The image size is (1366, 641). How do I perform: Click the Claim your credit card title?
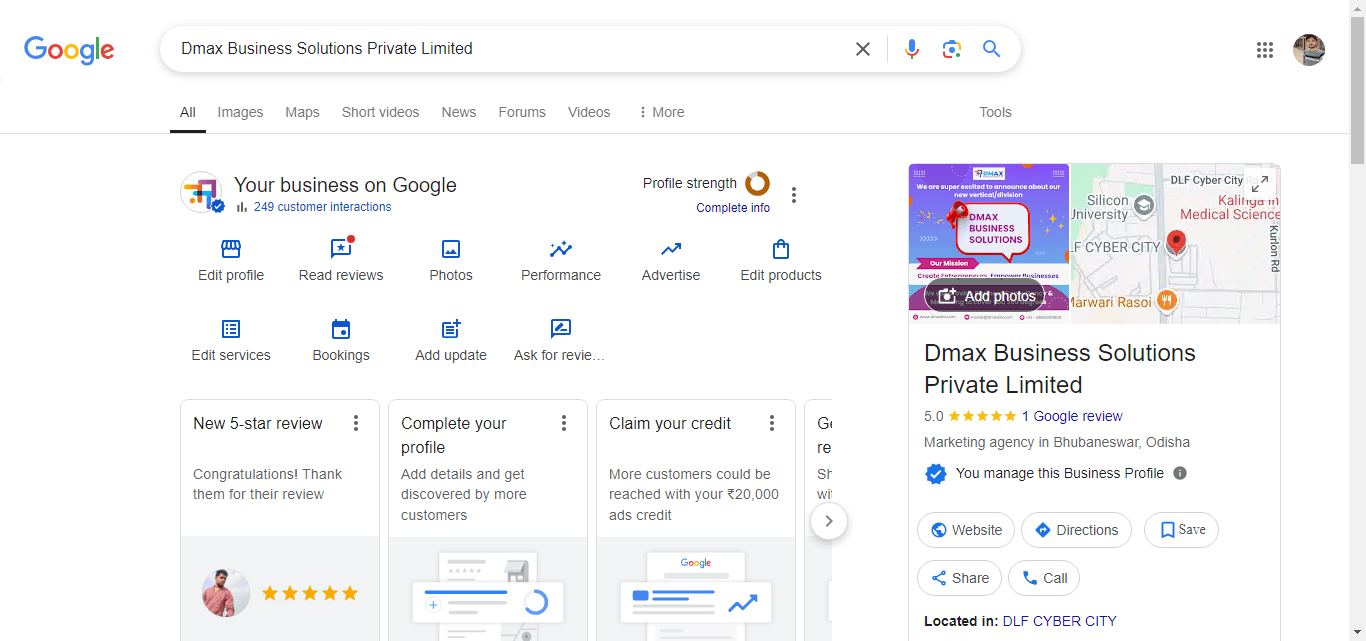[670, 423]
